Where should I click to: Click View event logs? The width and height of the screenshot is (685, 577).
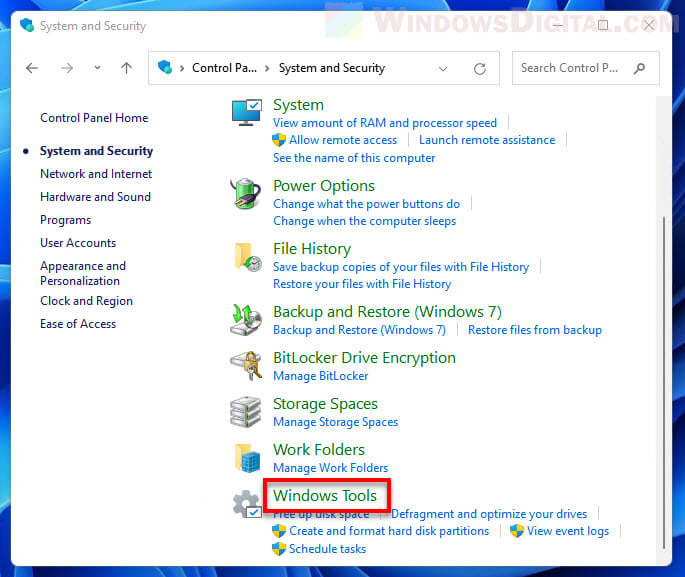(568, 531)
